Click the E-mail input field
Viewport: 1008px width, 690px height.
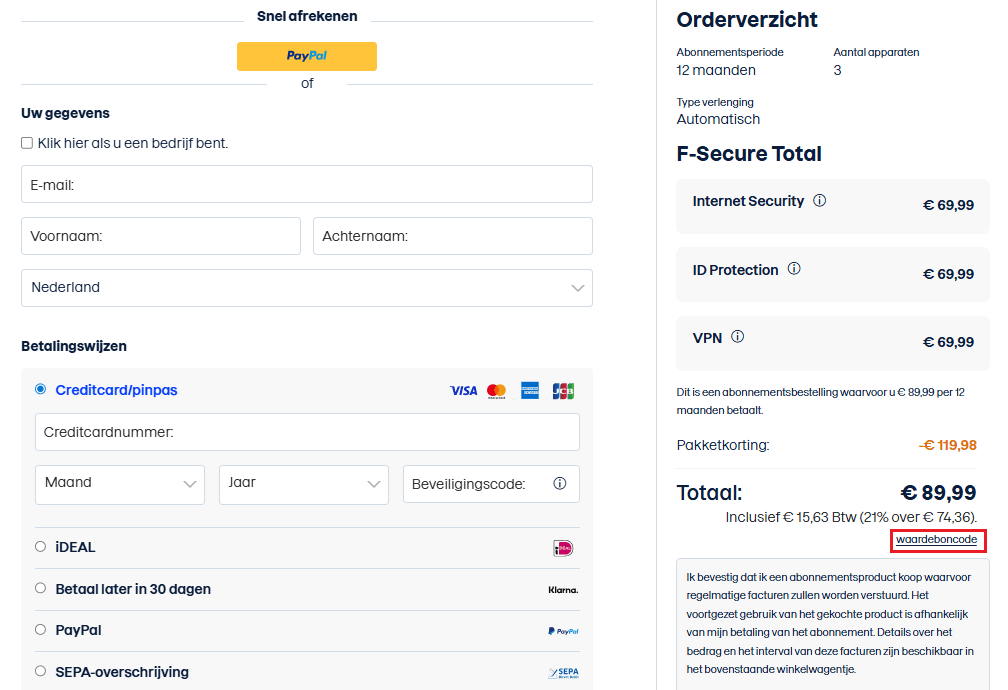point(306,184)
